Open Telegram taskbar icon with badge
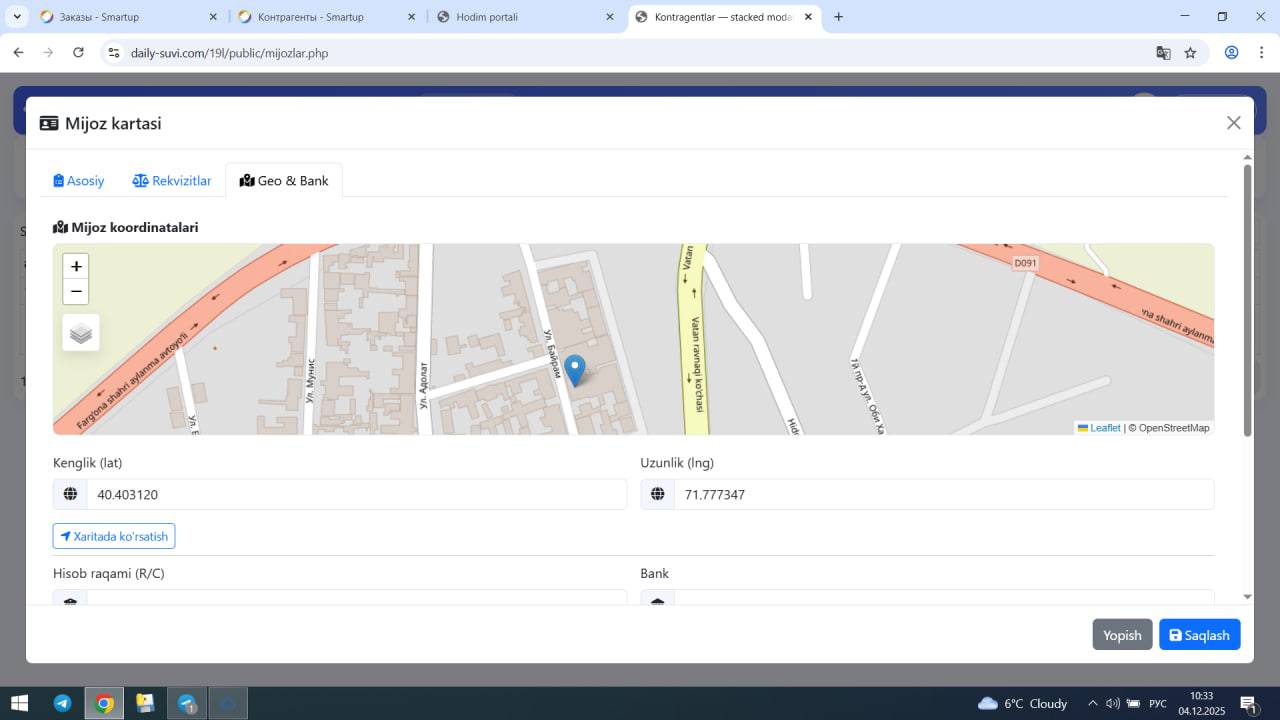Viewport: 1280px width, 720px height. 187,703
